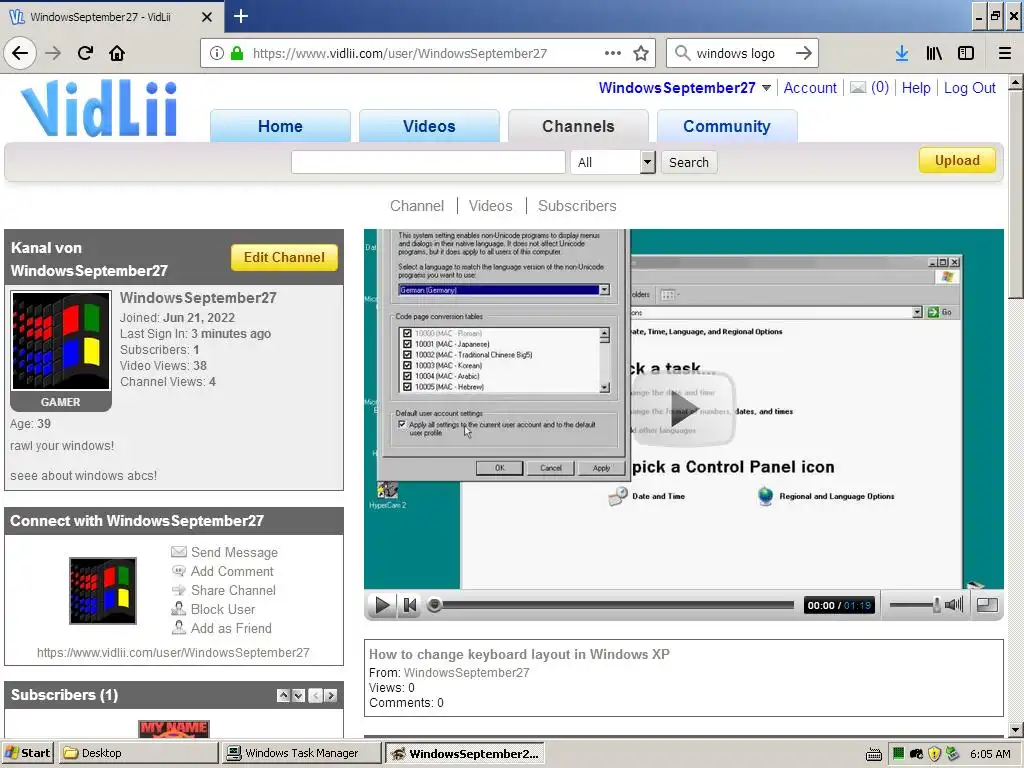This screenshot has width=1024, height=768.
Task: Mute the video with the speaker icon
Action: (x=953, y=605)
